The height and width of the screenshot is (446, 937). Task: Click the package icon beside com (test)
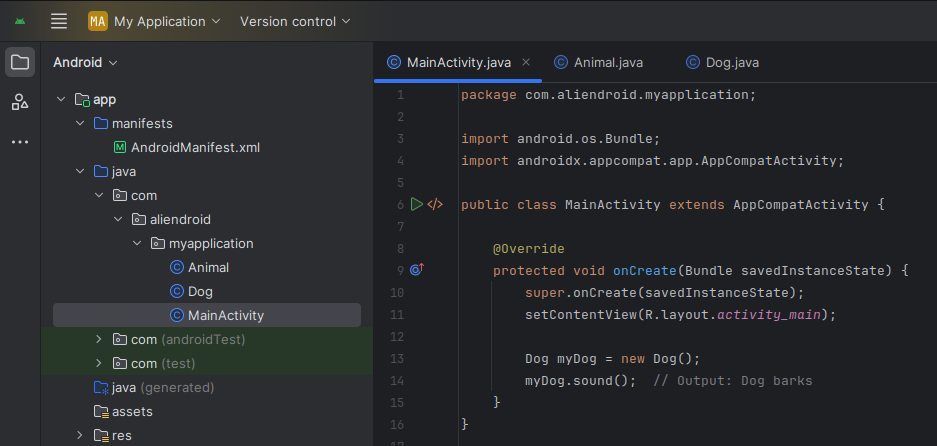pyautogui.click(x=120, y=363)
